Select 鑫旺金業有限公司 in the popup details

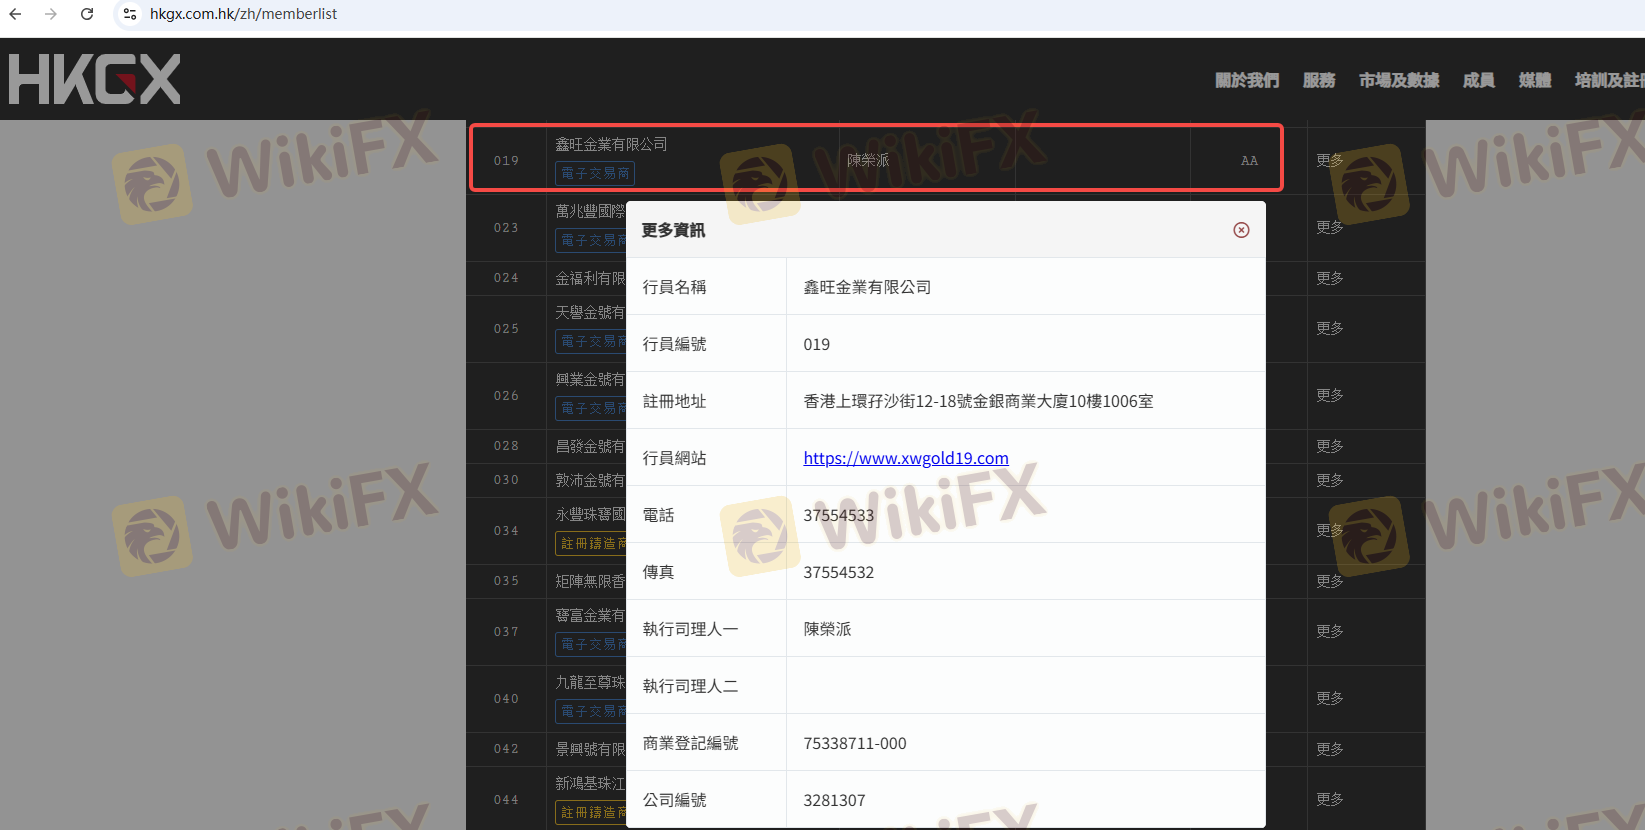(867, 287)
